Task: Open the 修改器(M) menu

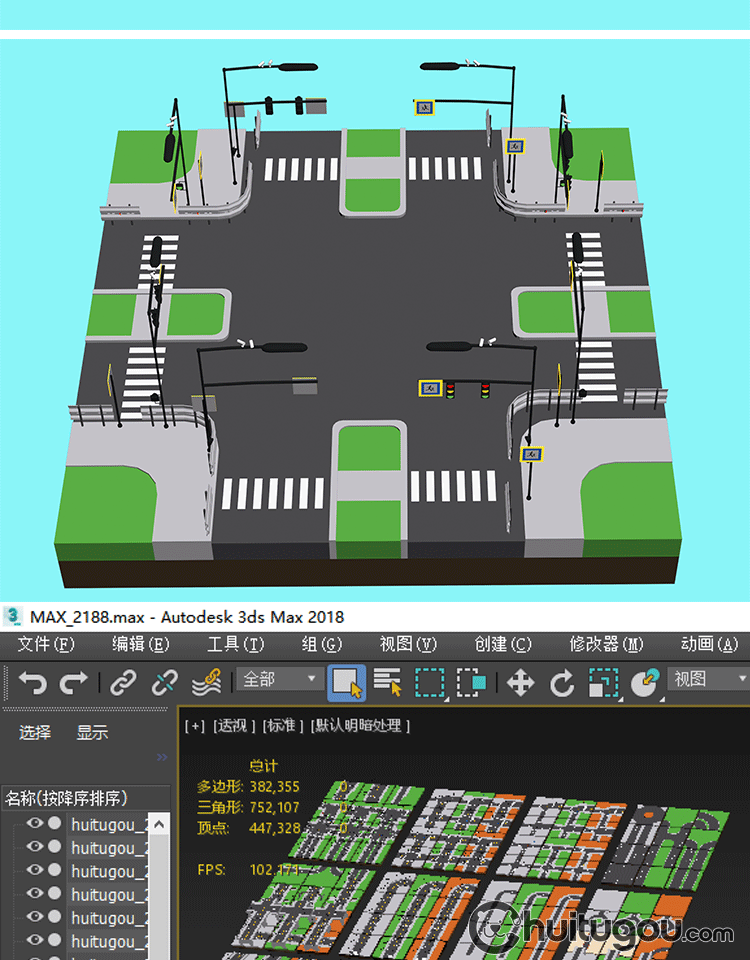Action: pyautogui.click(x=607, y=644)
